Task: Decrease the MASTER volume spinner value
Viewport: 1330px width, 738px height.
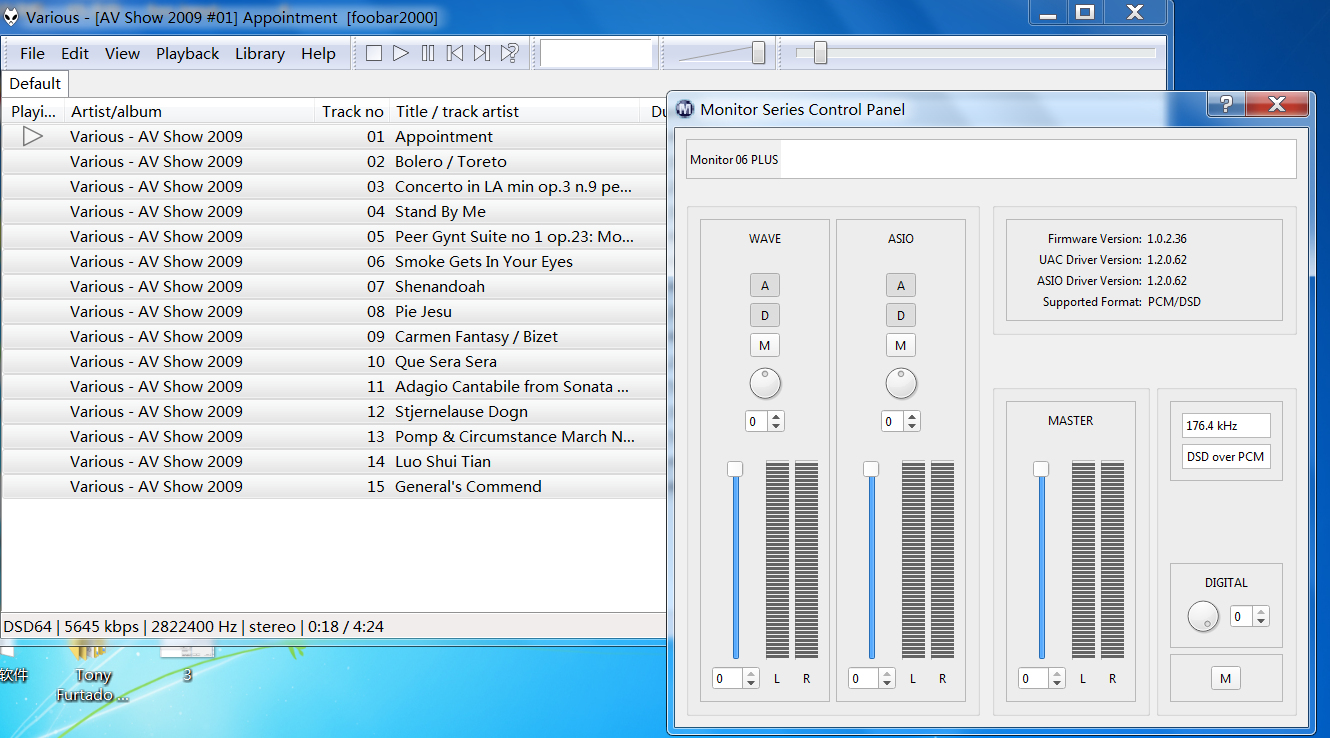Action: point(1059,683)
